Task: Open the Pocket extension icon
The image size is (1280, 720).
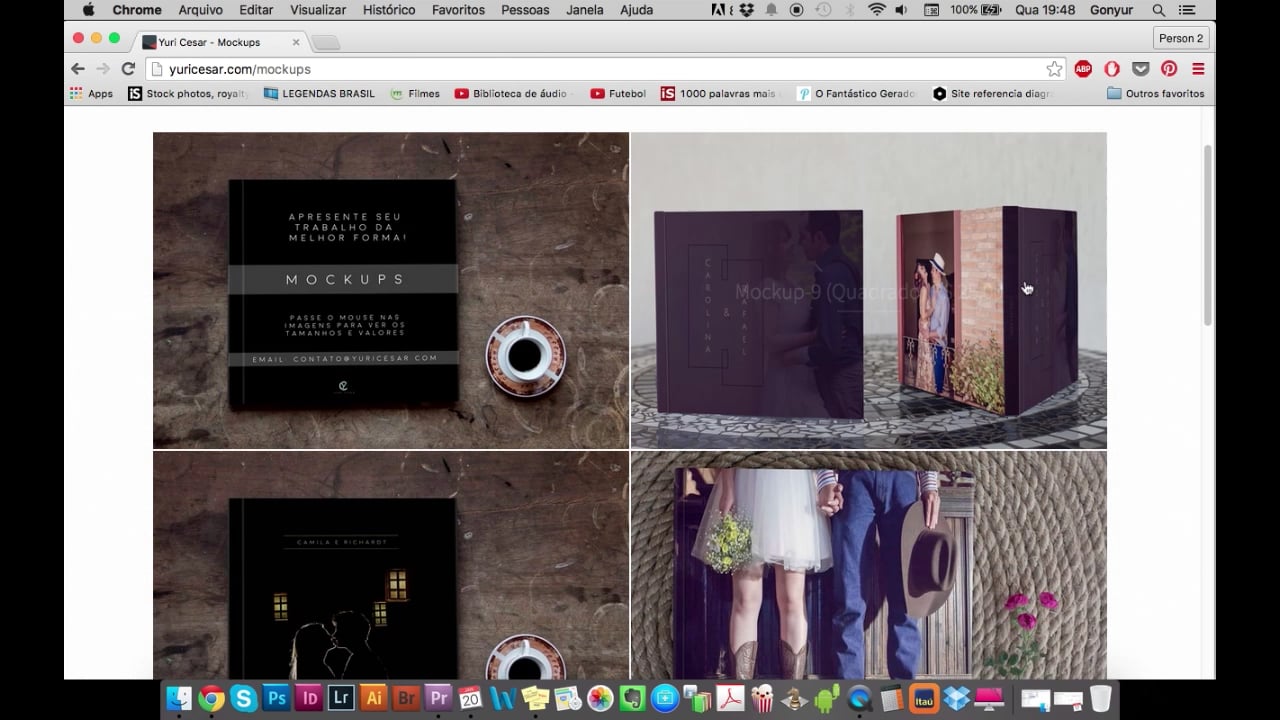Action: [1140, 69]
